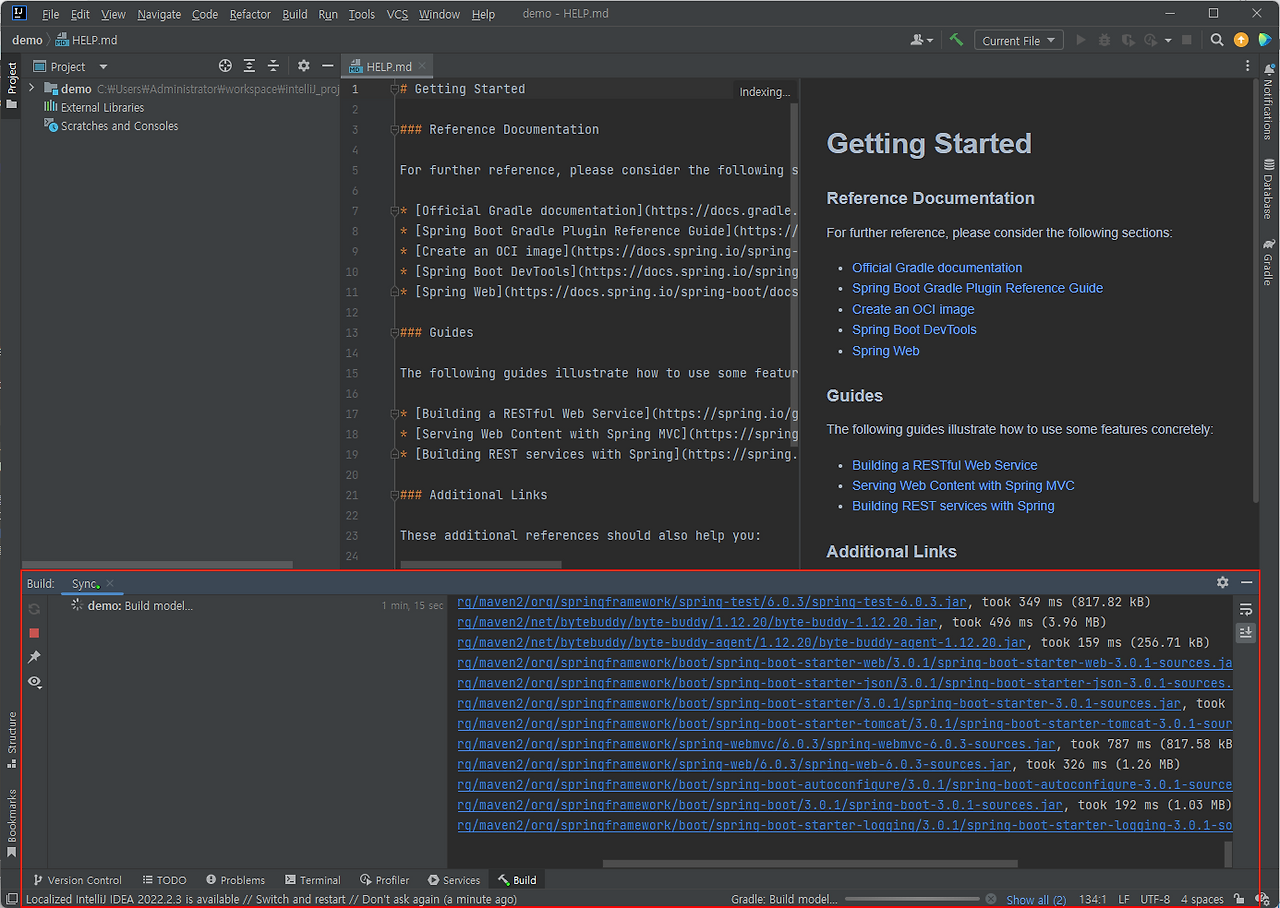The height and width of the screenshot is (908, 1280).
Task: Click Collapse All in Project panel
Action: [273, 66]
